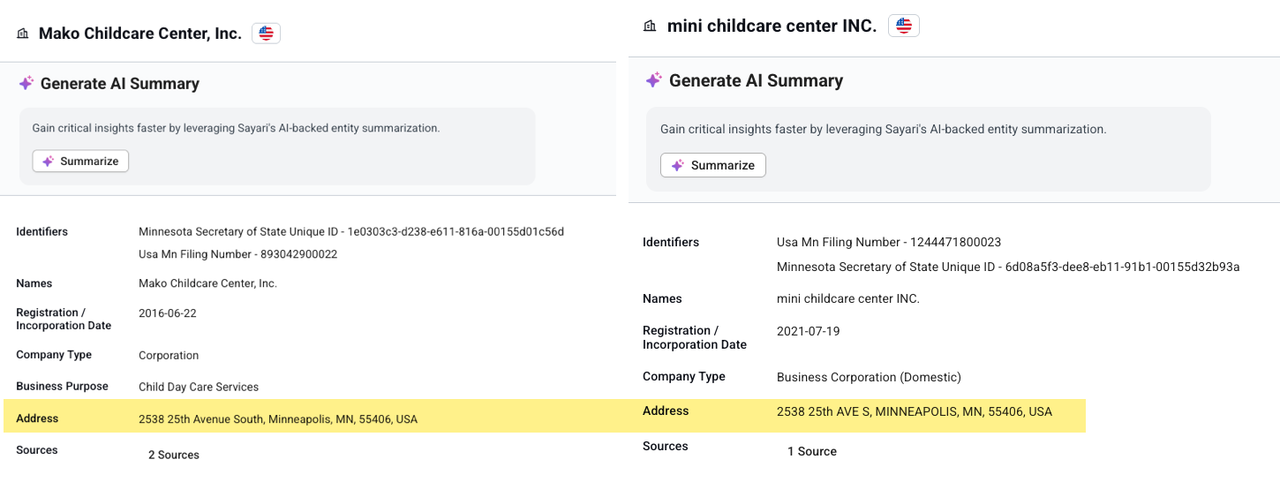
Task: Click the US flag badge beside Mako Childcare Center
Action: pos(266,33)
